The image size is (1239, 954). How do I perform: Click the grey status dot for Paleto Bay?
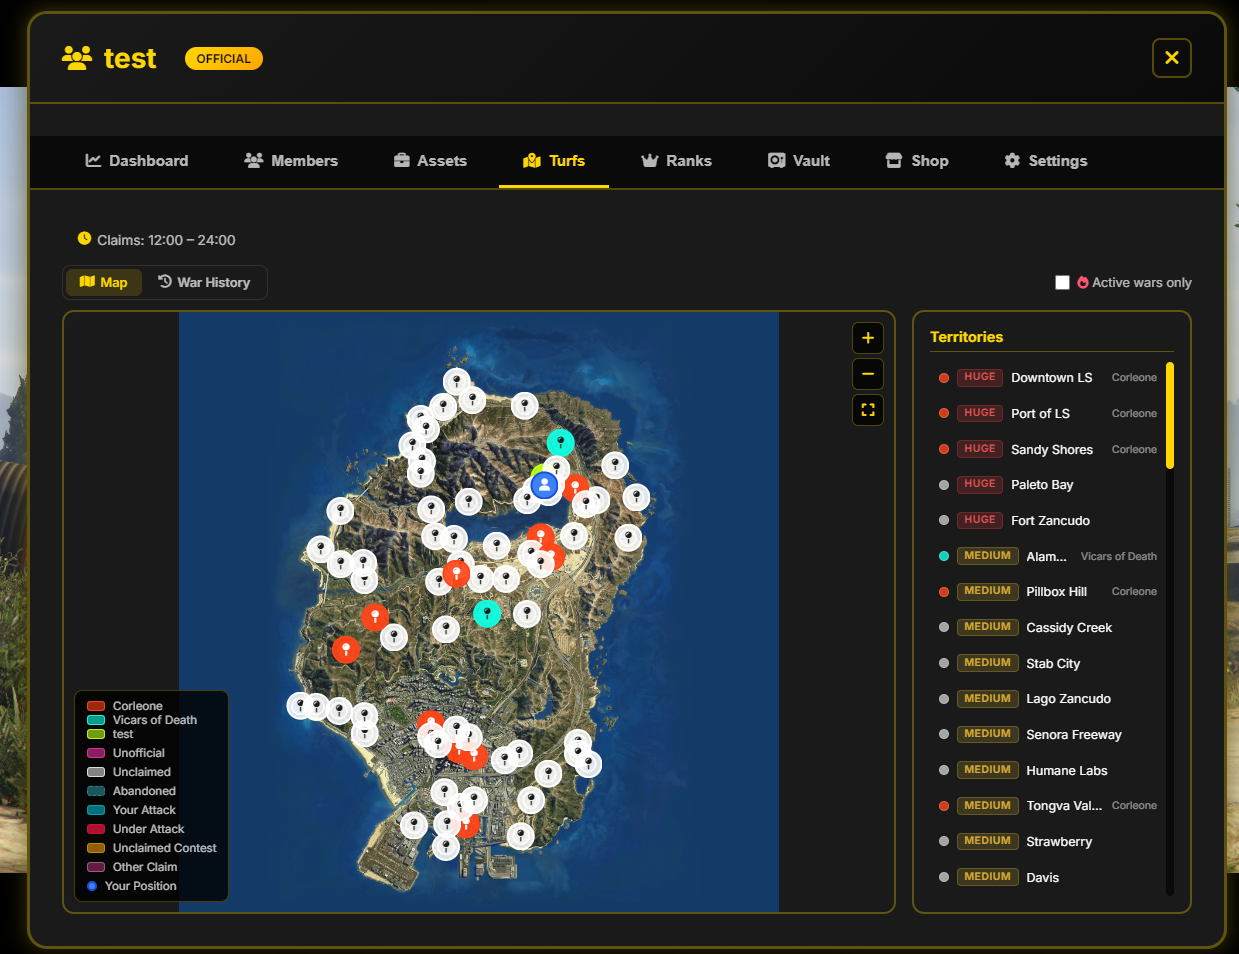[943, 485]
